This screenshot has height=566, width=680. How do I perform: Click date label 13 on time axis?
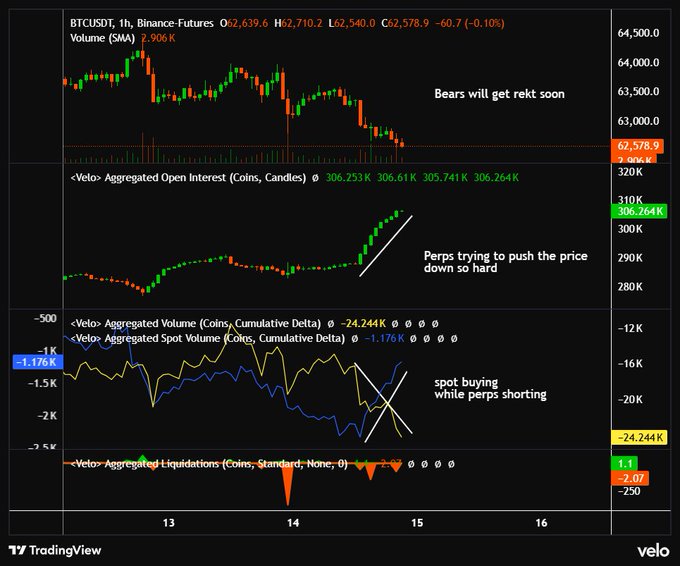(169, 523)
